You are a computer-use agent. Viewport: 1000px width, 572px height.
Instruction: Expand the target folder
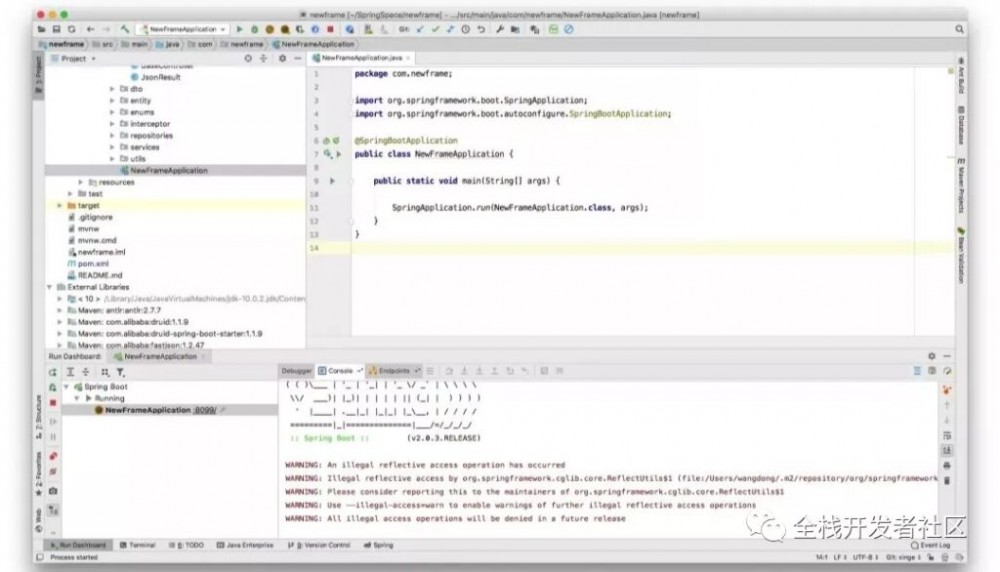pos(60,206)
